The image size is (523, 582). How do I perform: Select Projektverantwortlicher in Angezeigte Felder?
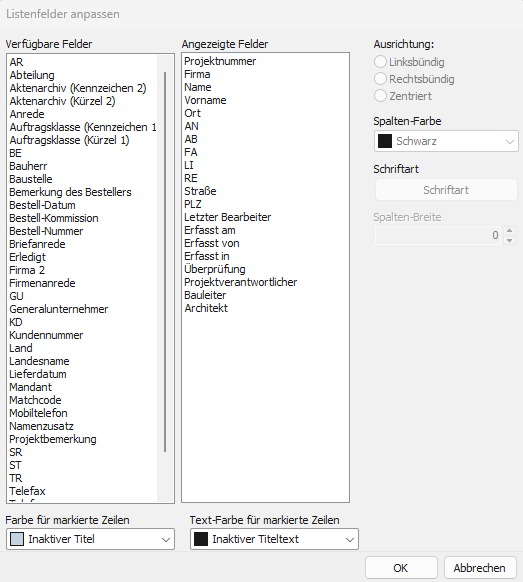point(241,282)
